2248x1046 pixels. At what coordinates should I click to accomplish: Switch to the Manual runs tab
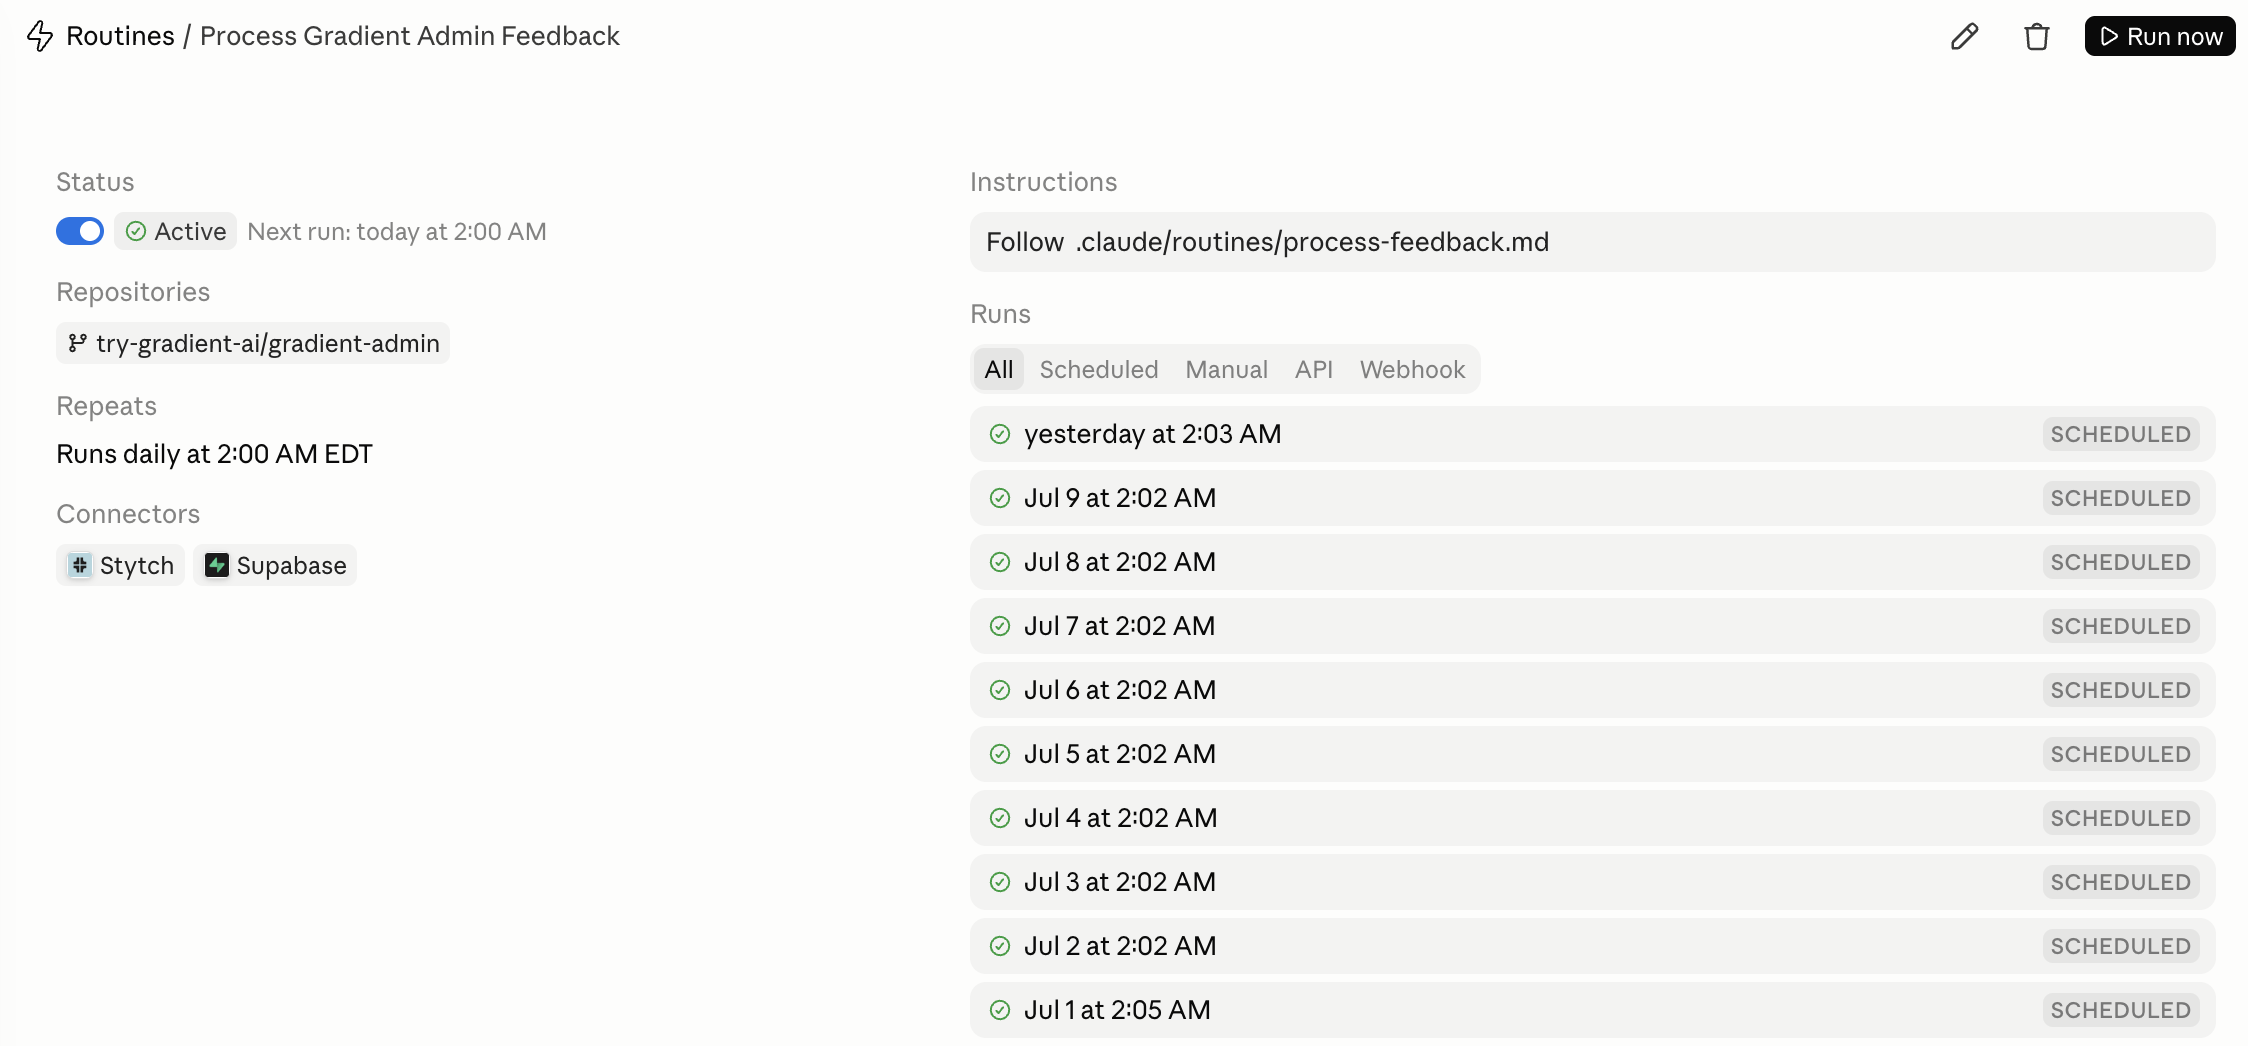click(x=1226, y=369)
